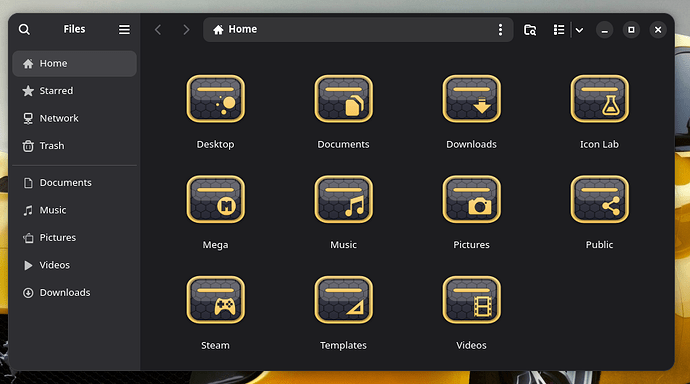Click the "Mega" folder name label
Image resolution: width=690 pixels, height=384 pixels.
(215, 245)
